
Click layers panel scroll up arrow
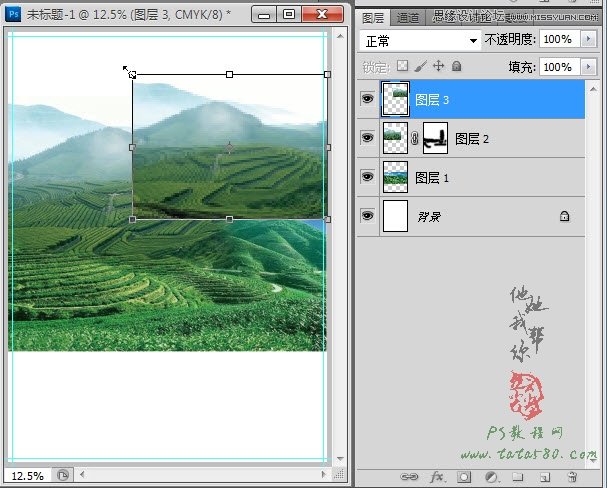pyautogui.click(x=593, y=89)
